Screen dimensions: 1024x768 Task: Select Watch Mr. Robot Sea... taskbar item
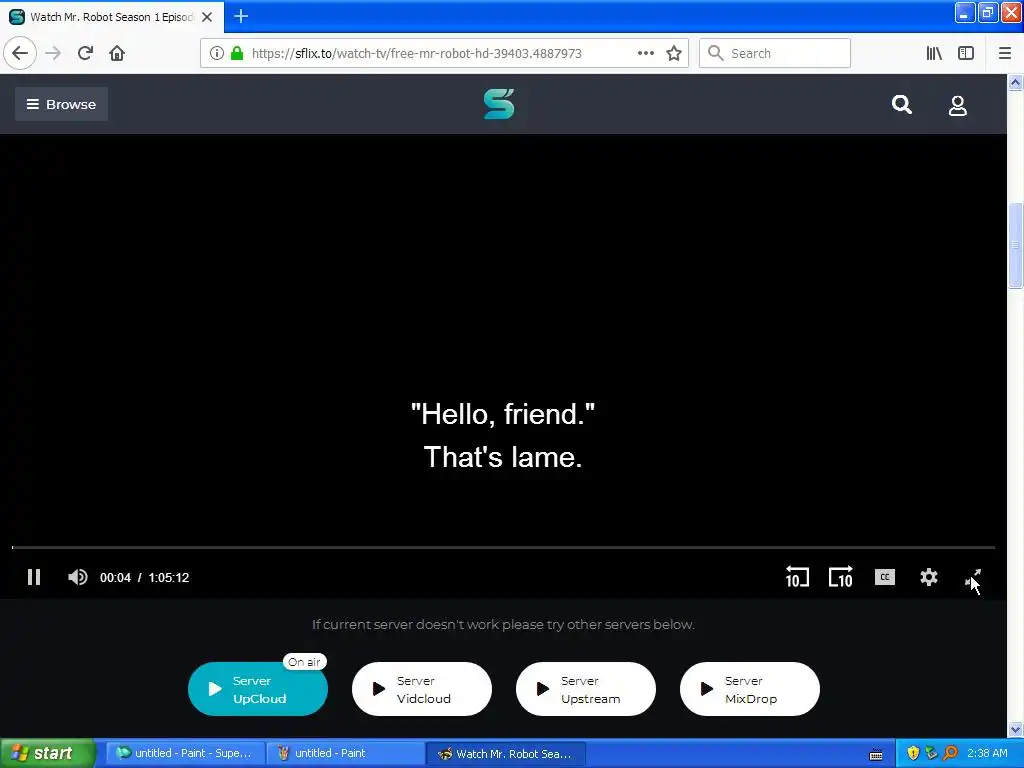pyautogui.click(x=505, y=754)
